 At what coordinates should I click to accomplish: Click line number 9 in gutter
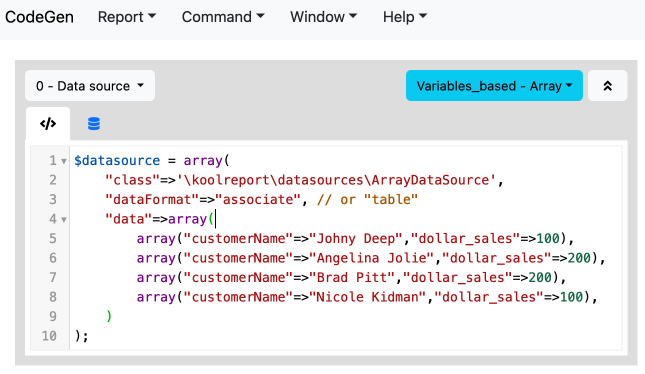click(53, 316)
